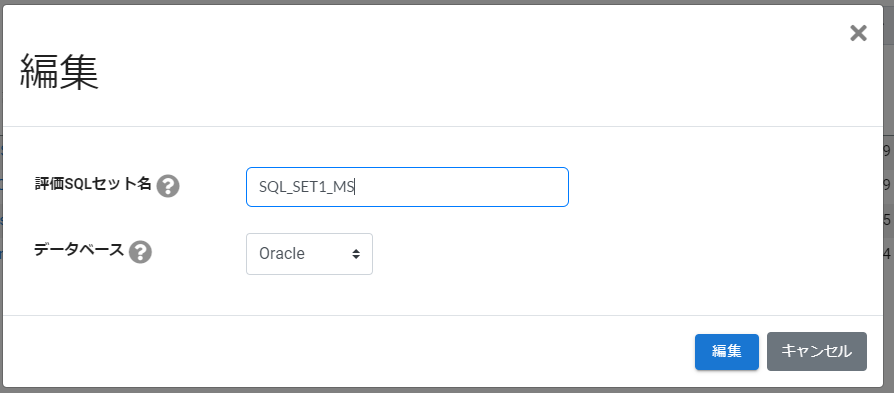The image size is (894, 393).
Task: Click the 評価SQLセット名 field label
Action: point(93,184)
